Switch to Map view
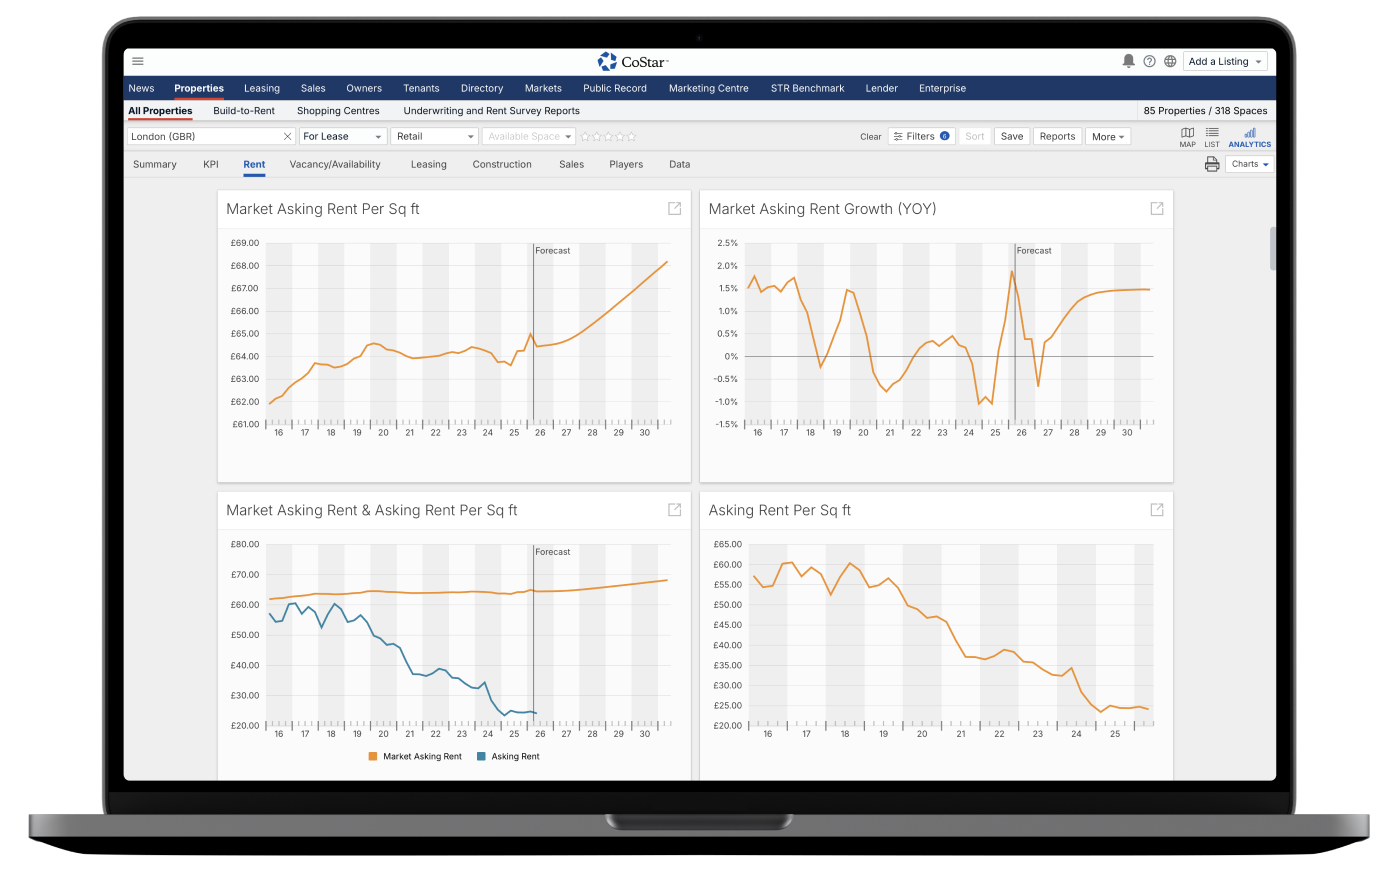 pos(1187,137)
